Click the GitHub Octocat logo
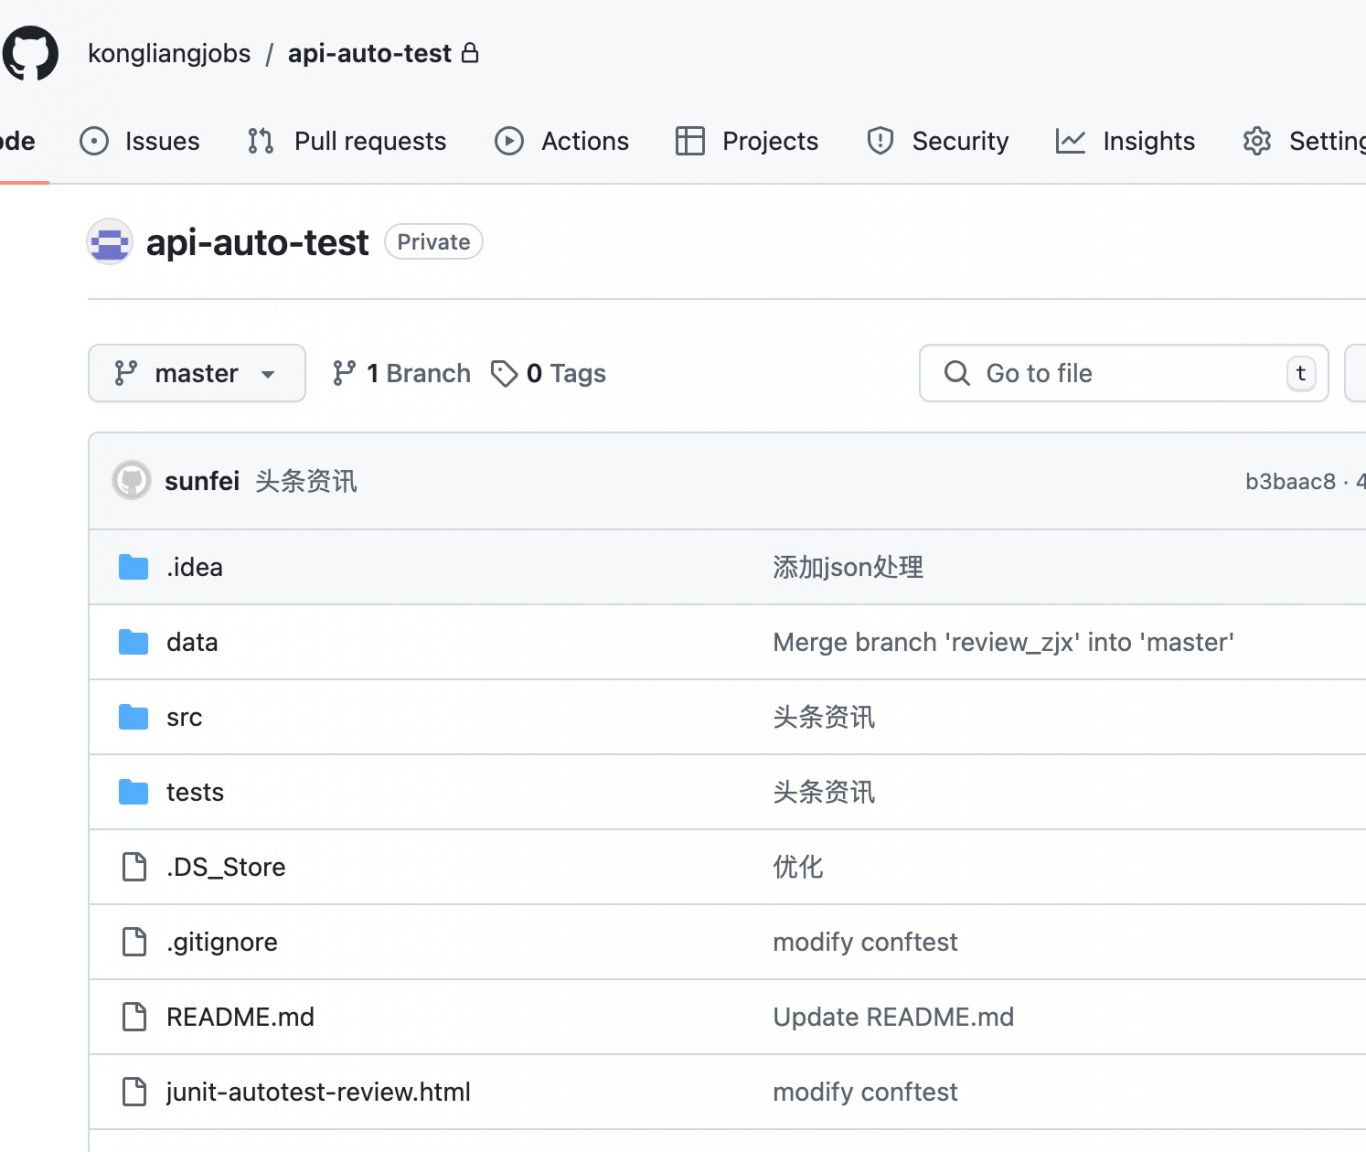This screenshot has height=1152, width=1366. click(x=30, y=53)
